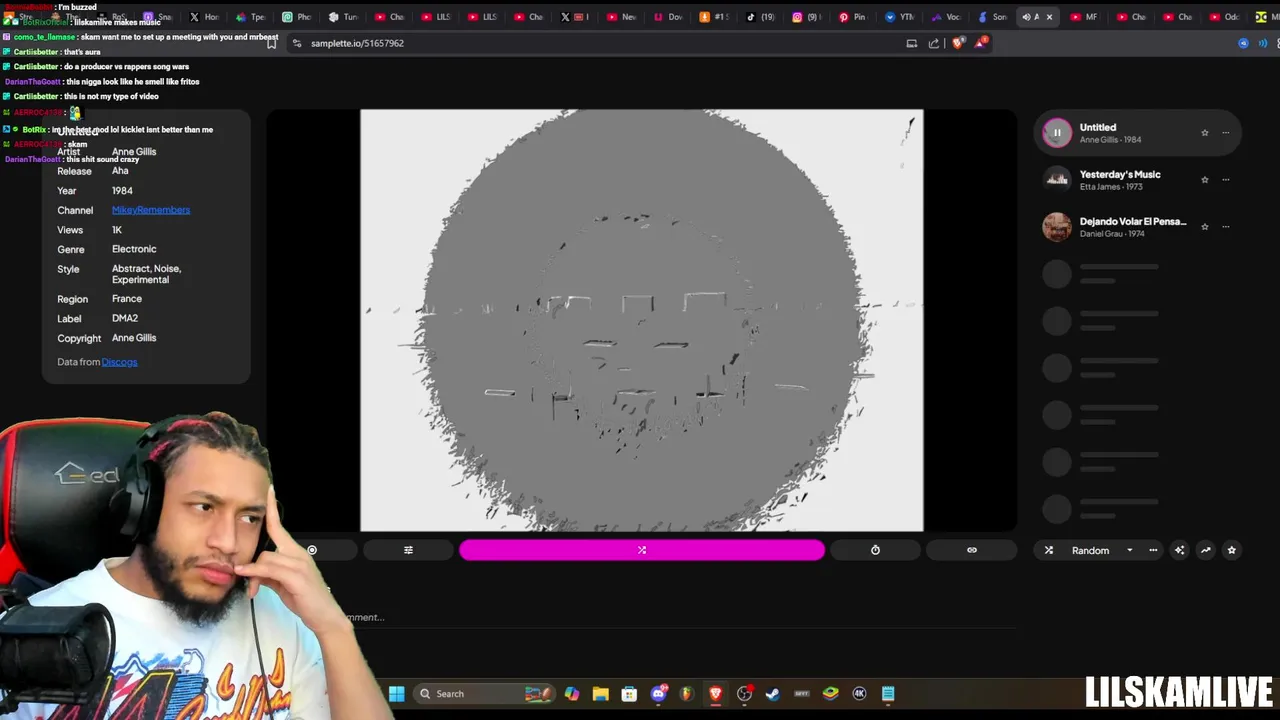1280x720 pixels.
Task: Star the Dejando Volar El Pensa track
Action: (1205, 226)
